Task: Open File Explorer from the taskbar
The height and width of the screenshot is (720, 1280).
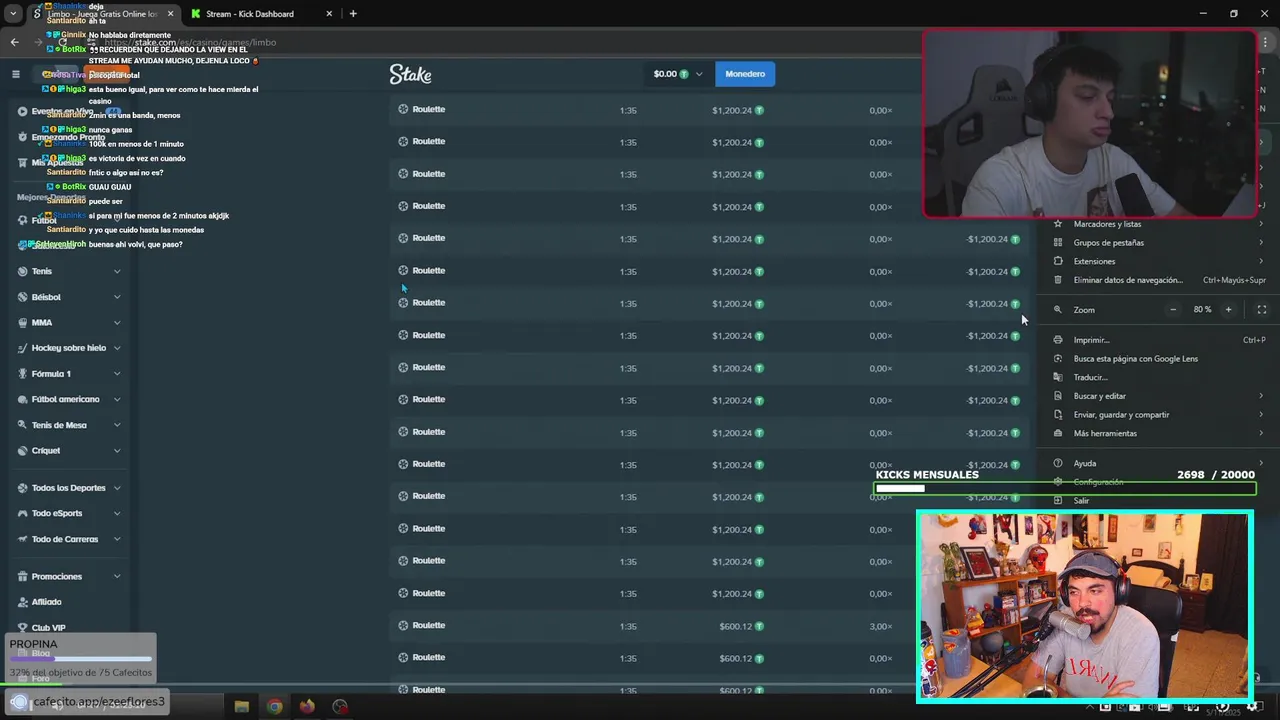Action: click(241, 707)
